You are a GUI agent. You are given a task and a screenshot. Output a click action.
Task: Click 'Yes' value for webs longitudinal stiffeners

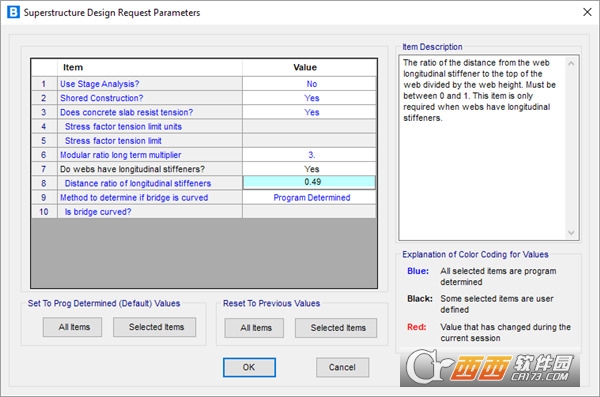(309, 169)
